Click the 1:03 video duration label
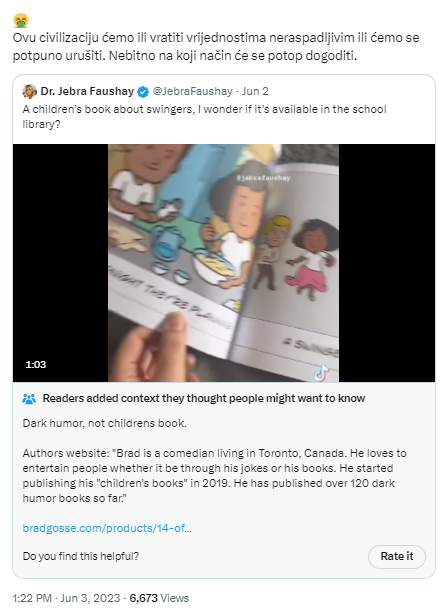The height and width of the screenshot is (615, 440). point(36,364)
